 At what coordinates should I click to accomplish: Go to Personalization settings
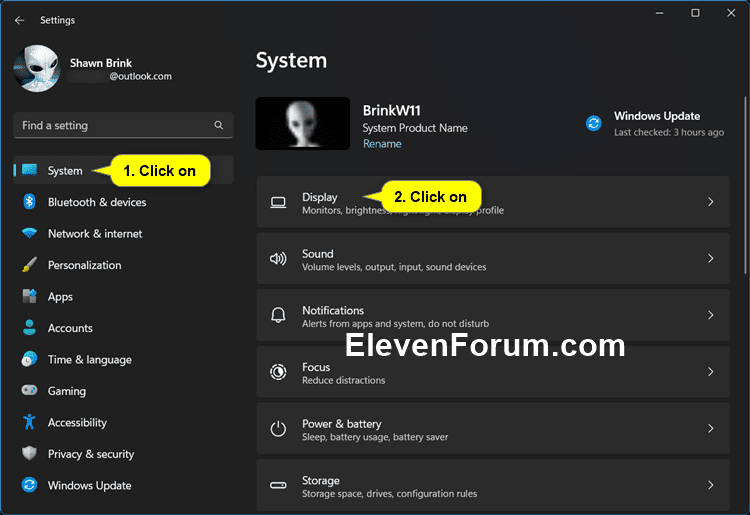tap(123, 265)
